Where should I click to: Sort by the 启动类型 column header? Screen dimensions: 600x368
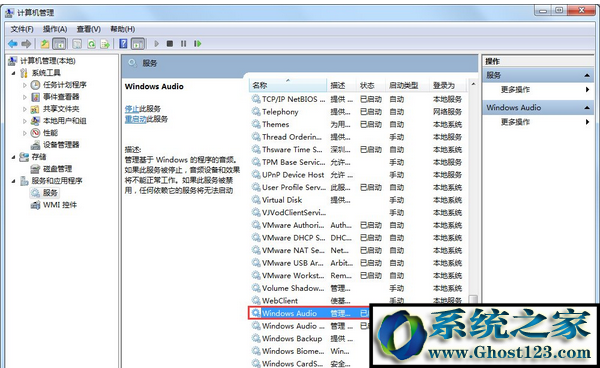(408, 85)
